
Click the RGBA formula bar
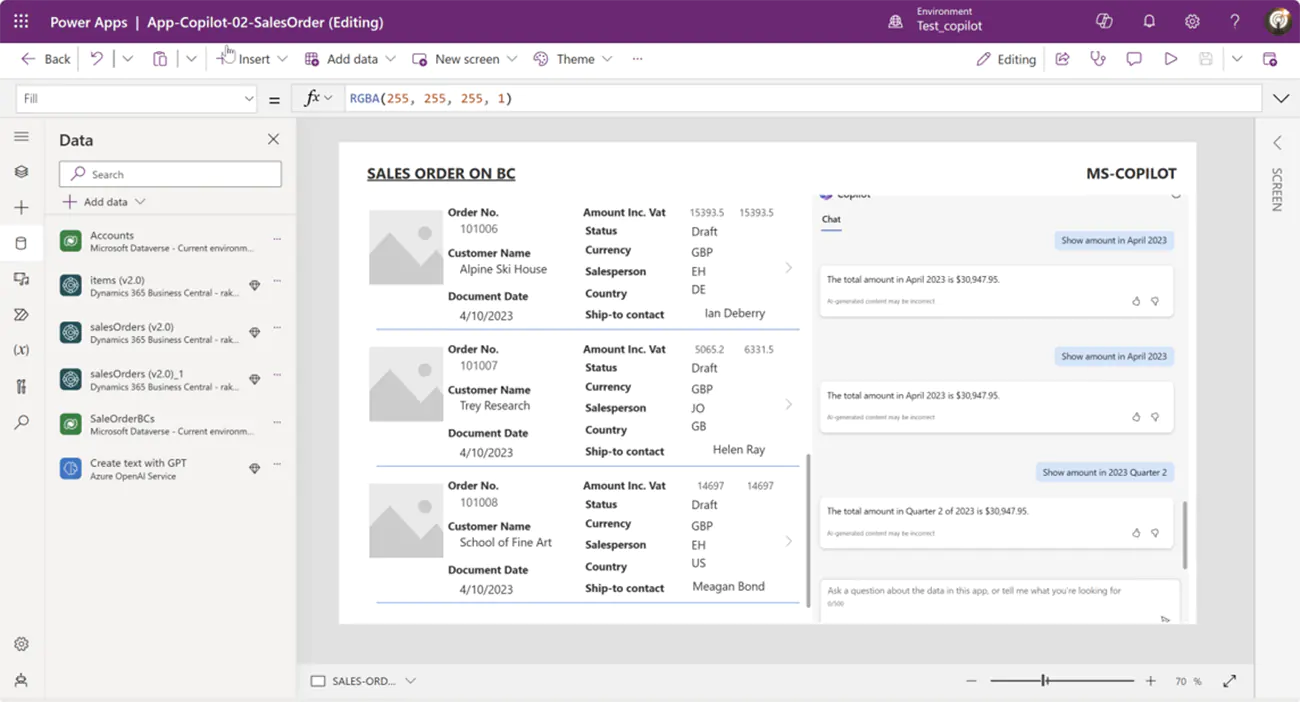803,98
